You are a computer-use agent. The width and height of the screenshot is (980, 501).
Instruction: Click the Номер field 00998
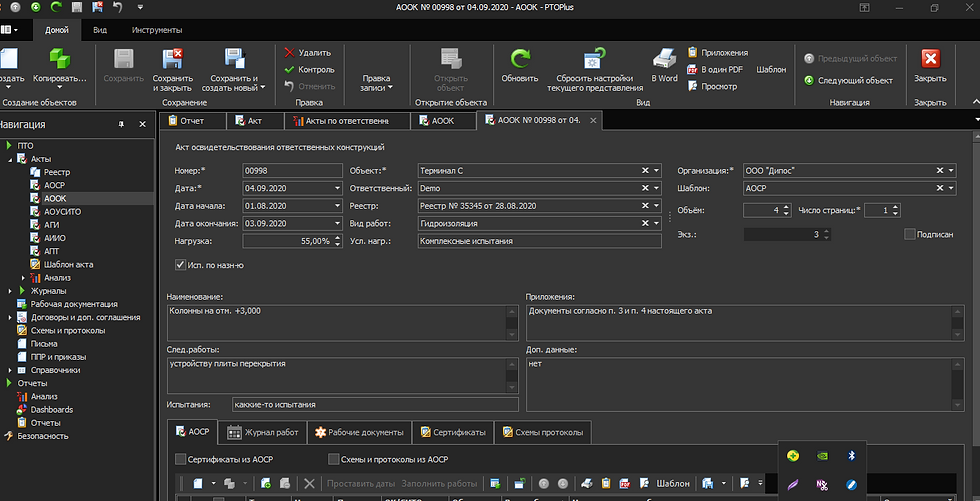pos(292,171)
